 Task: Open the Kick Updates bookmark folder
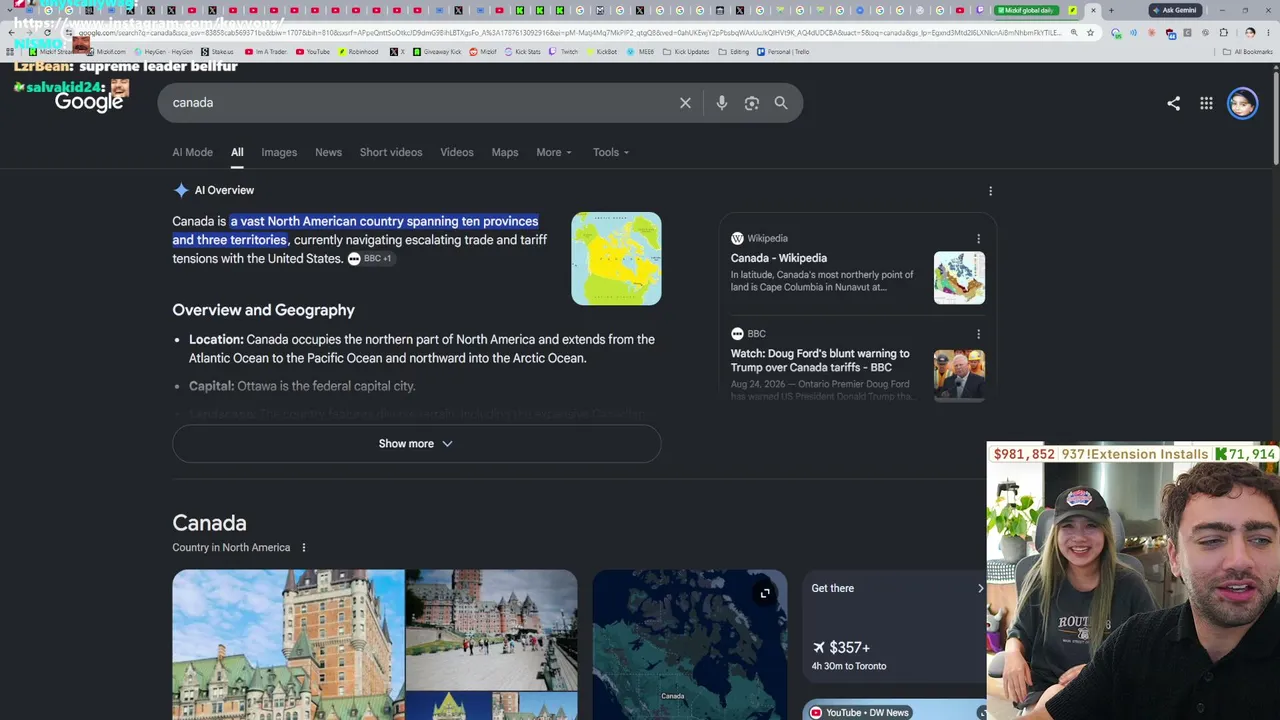tap(686, 52)
